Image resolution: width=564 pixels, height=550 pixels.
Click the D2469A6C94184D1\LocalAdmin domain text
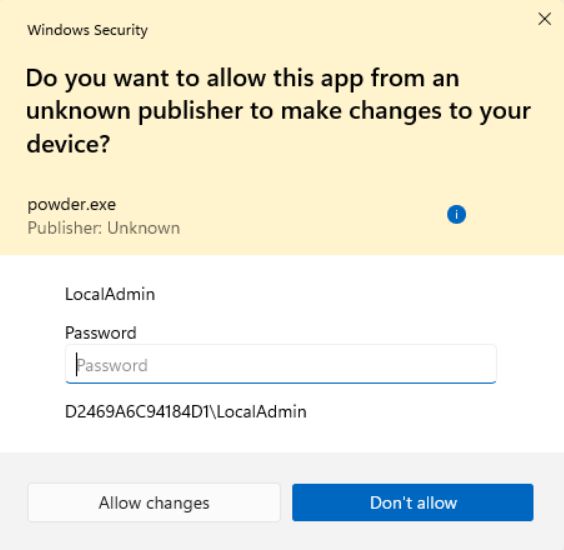pyautogui.click(x=186, y=412)
